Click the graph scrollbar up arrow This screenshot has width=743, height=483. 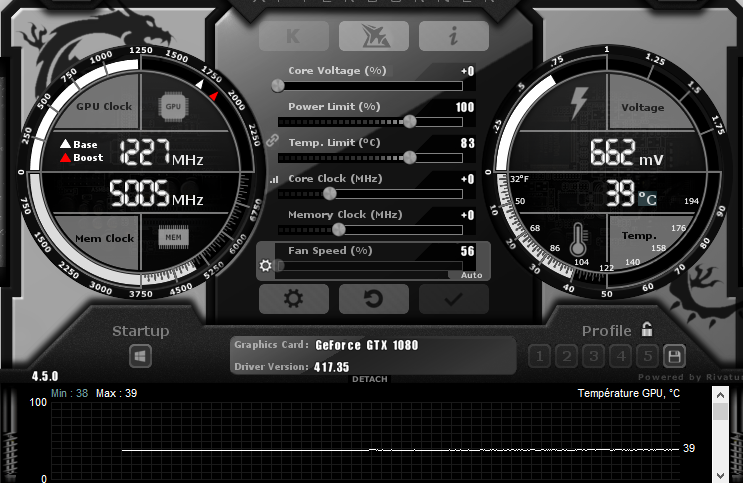tap(720, 394)
